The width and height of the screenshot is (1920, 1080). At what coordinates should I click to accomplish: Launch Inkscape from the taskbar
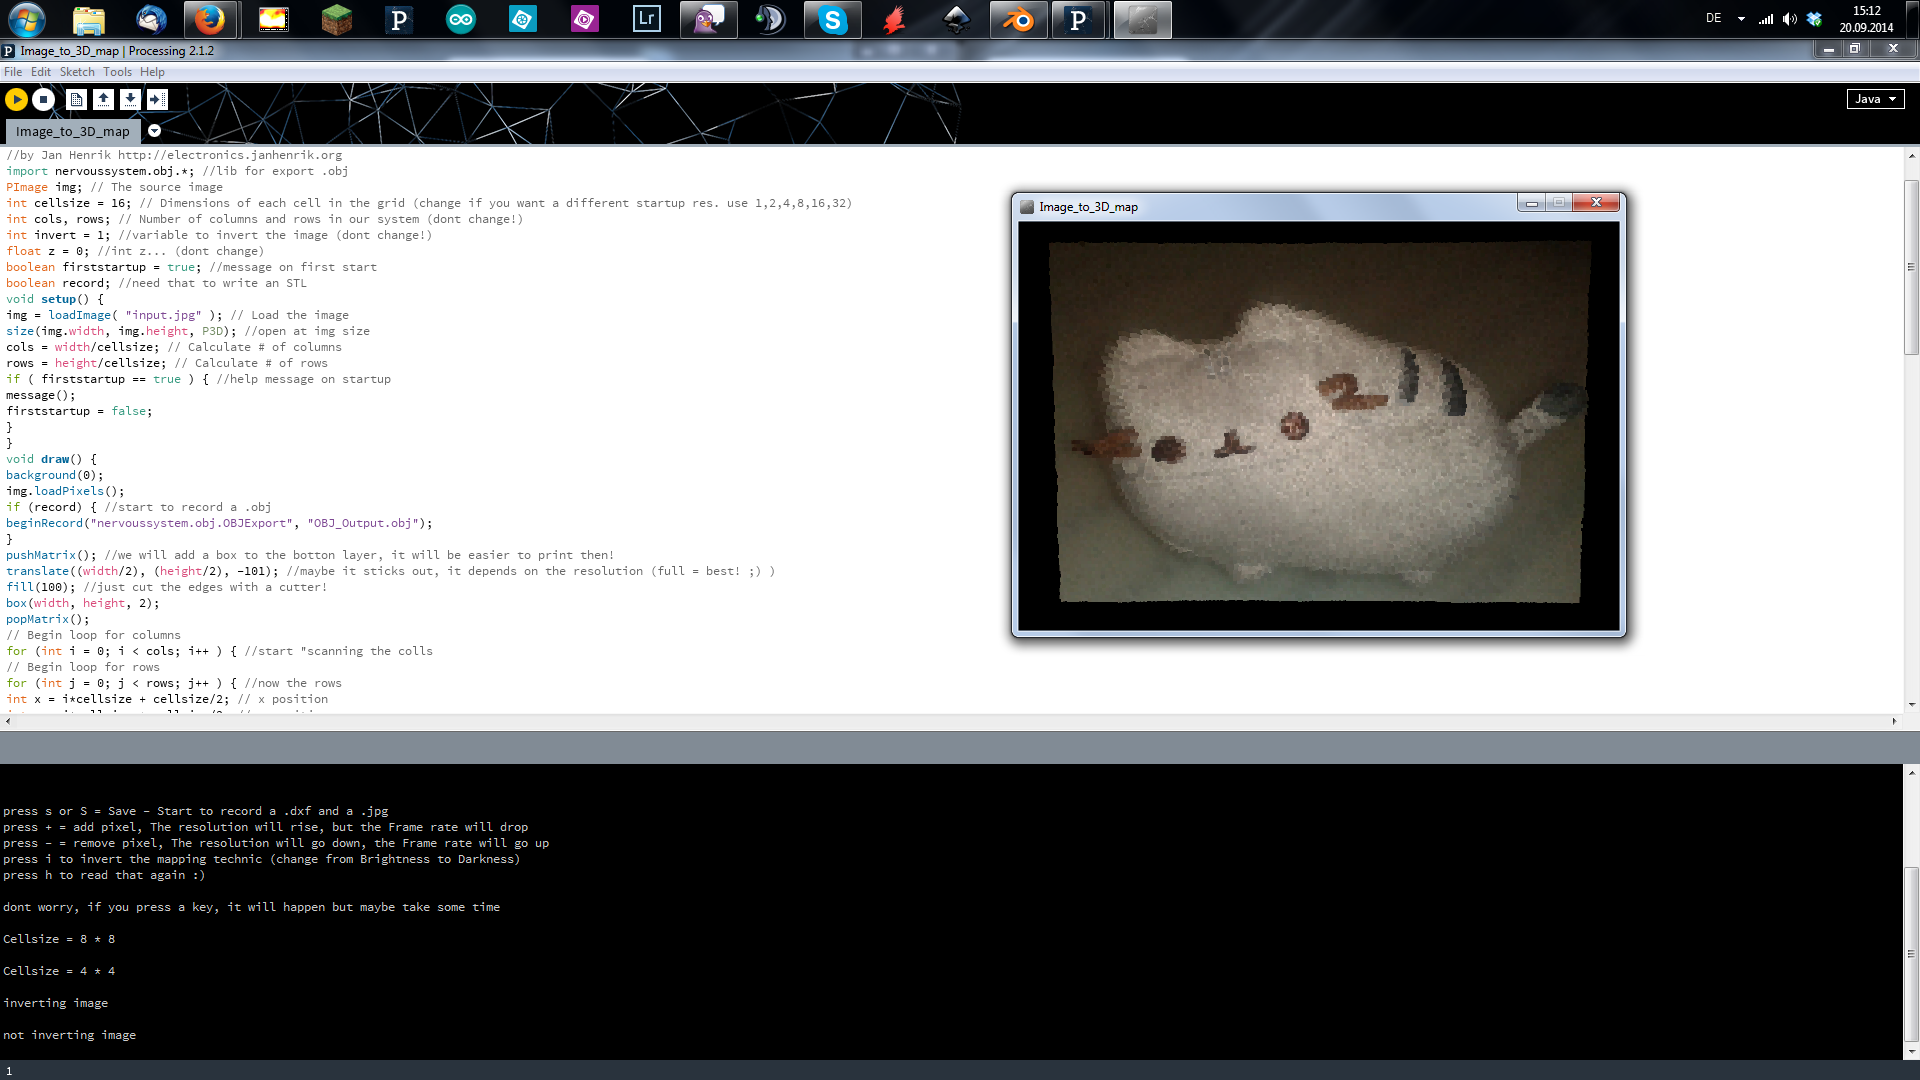(957, 19)
